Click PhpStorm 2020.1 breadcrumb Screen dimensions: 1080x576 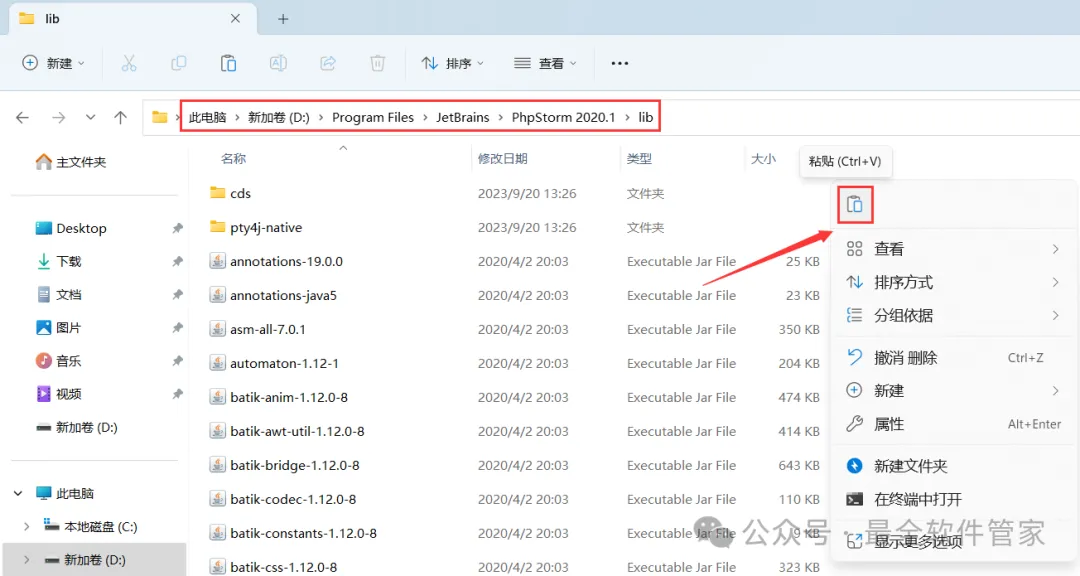[x=563, y=118]
